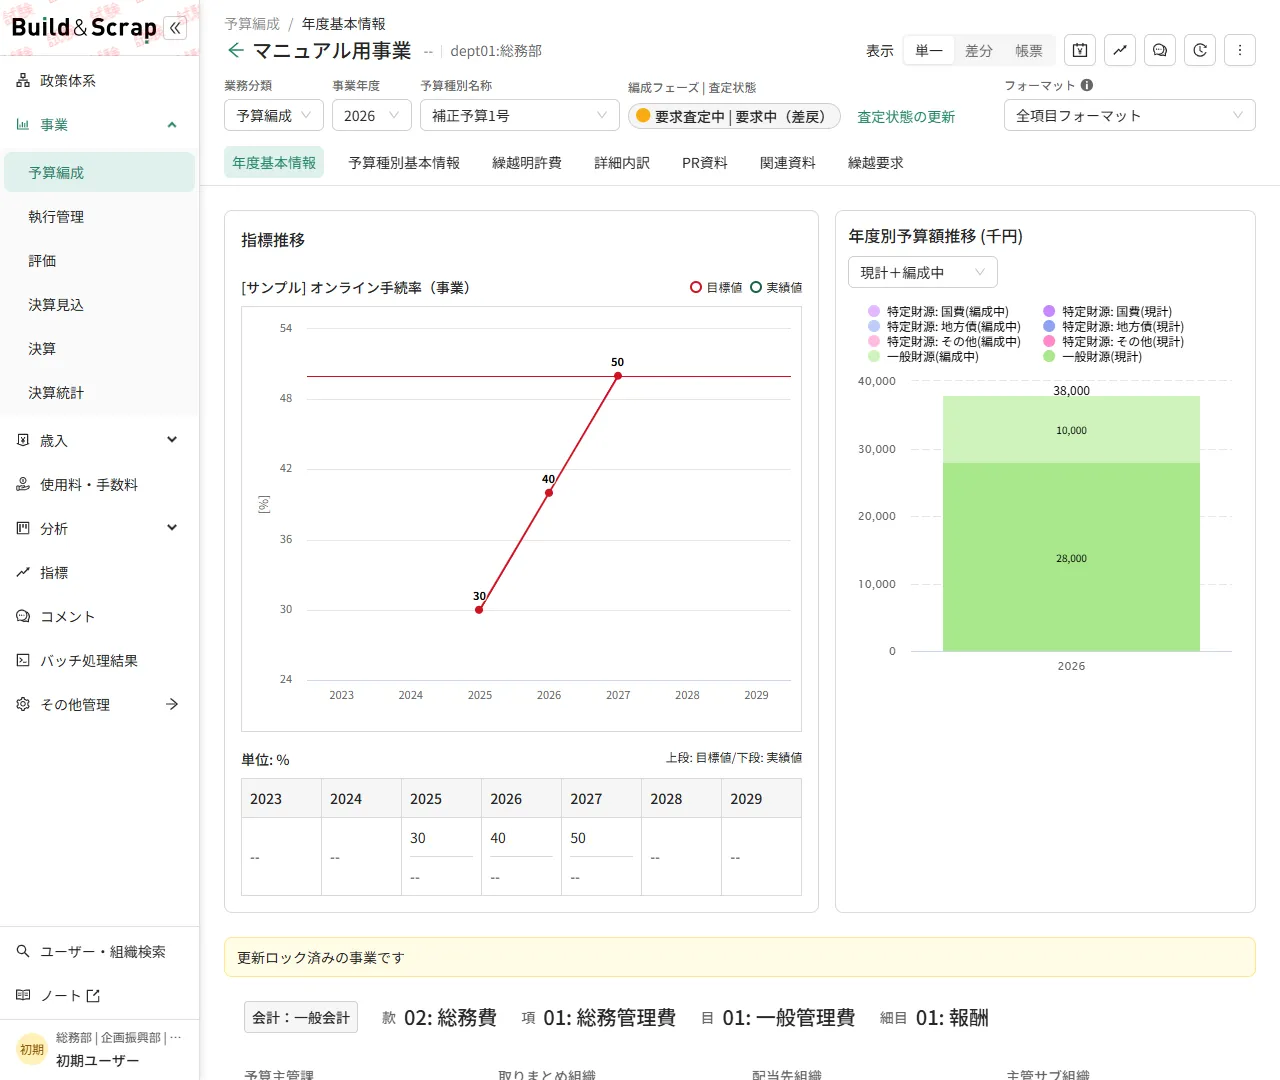Click the 政策体系 sidebar icon
1280x1080 pixels.
coord(23,81)
